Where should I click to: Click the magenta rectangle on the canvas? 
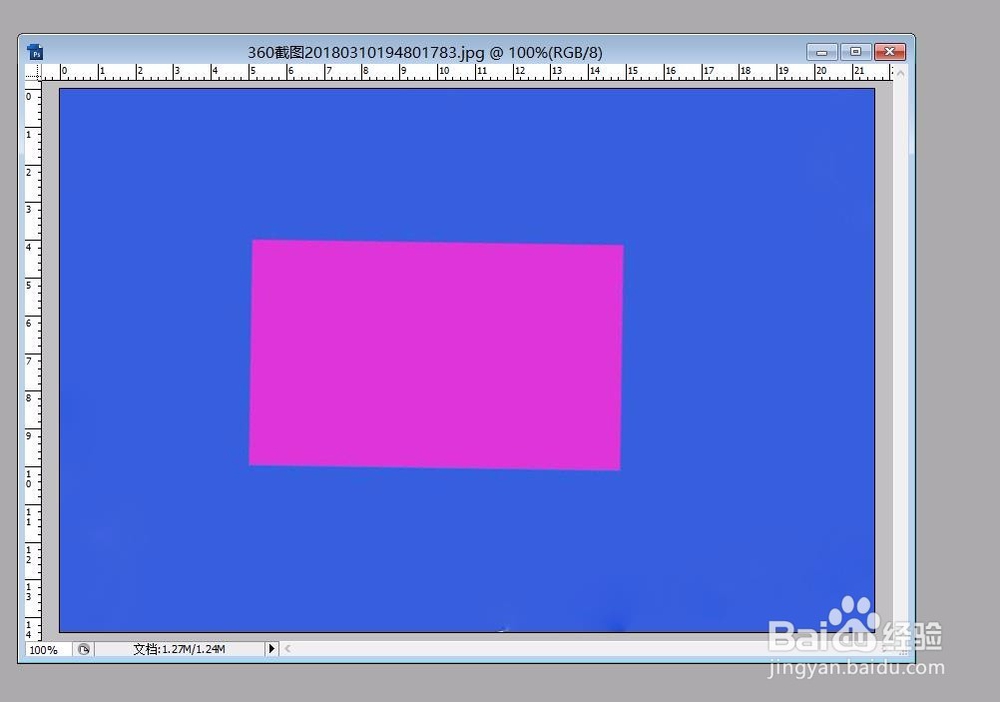point(436,355)
